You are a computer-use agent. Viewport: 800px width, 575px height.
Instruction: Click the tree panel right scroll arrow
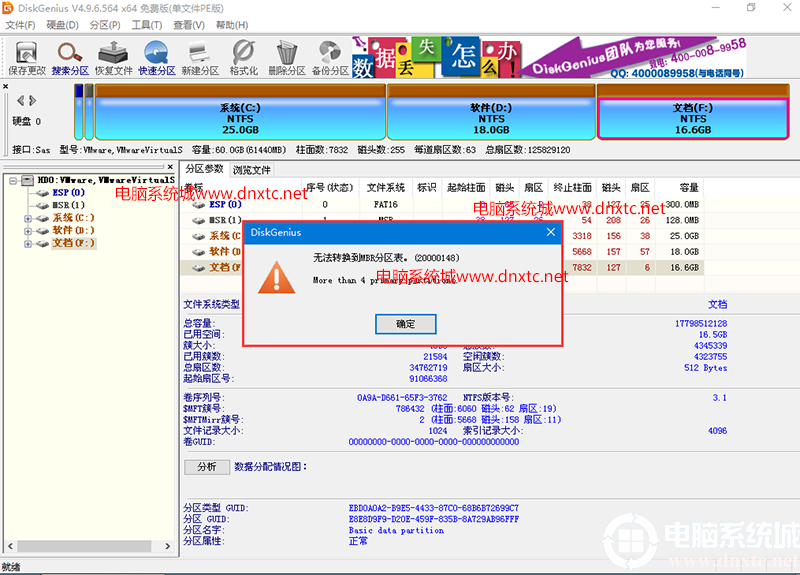coord(168,546)
